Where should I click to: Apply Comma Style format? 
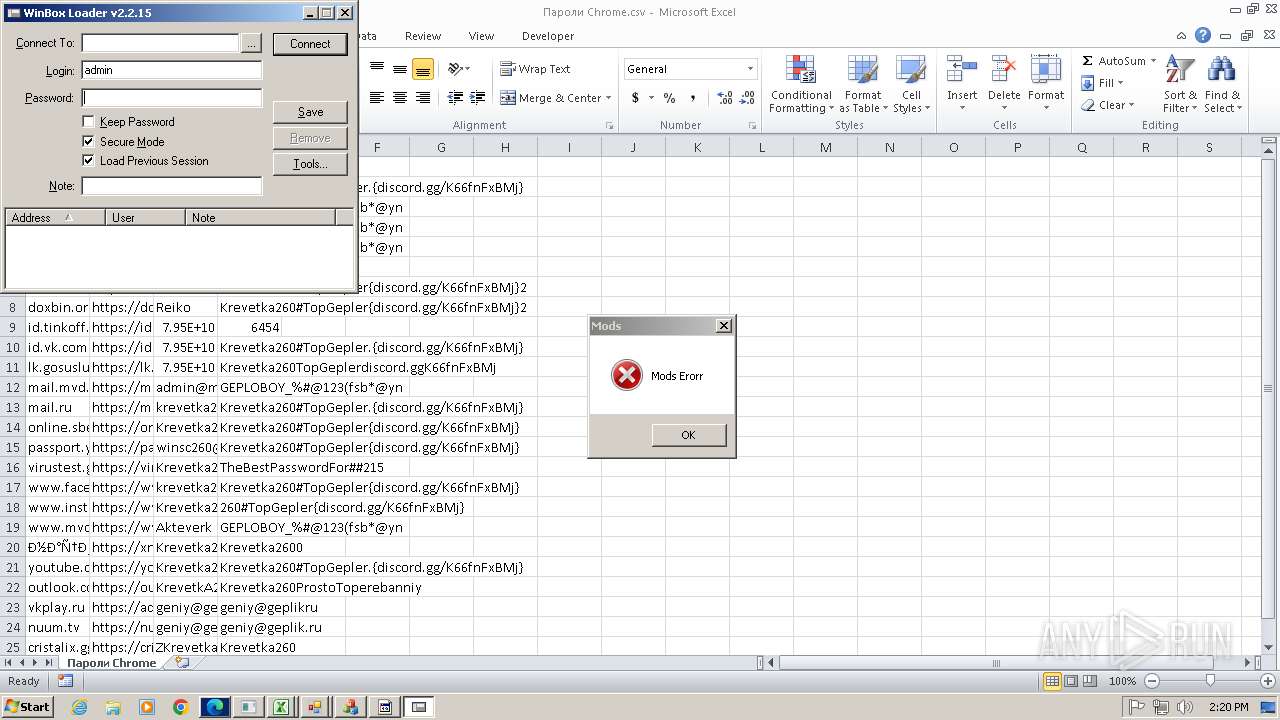click(x=692, y=98)
